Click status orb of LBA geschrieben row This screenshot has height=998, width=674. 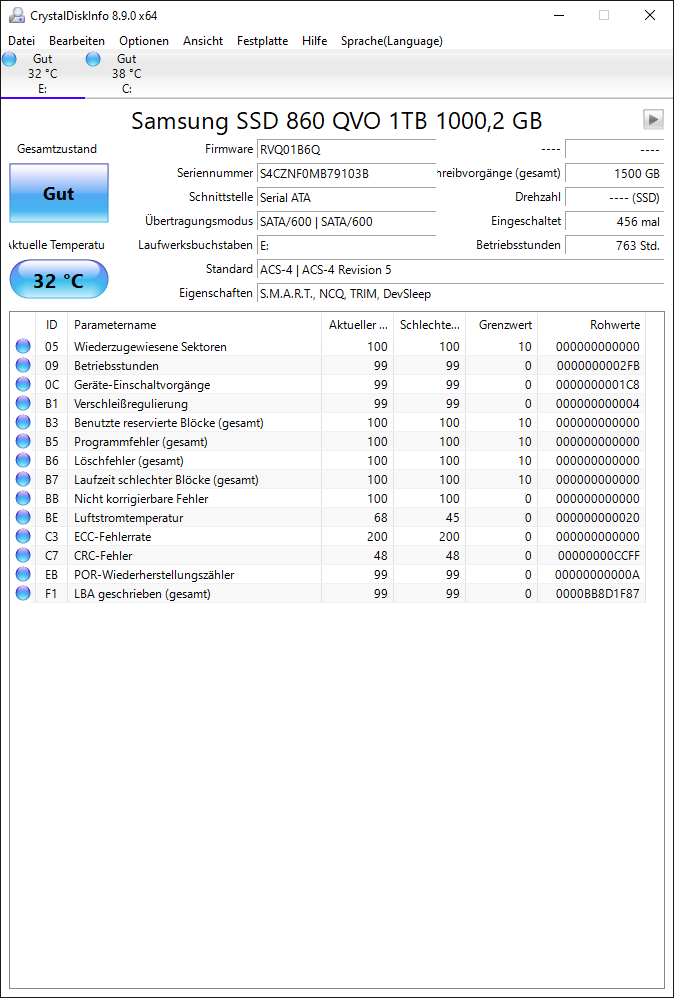click(23, 594)
